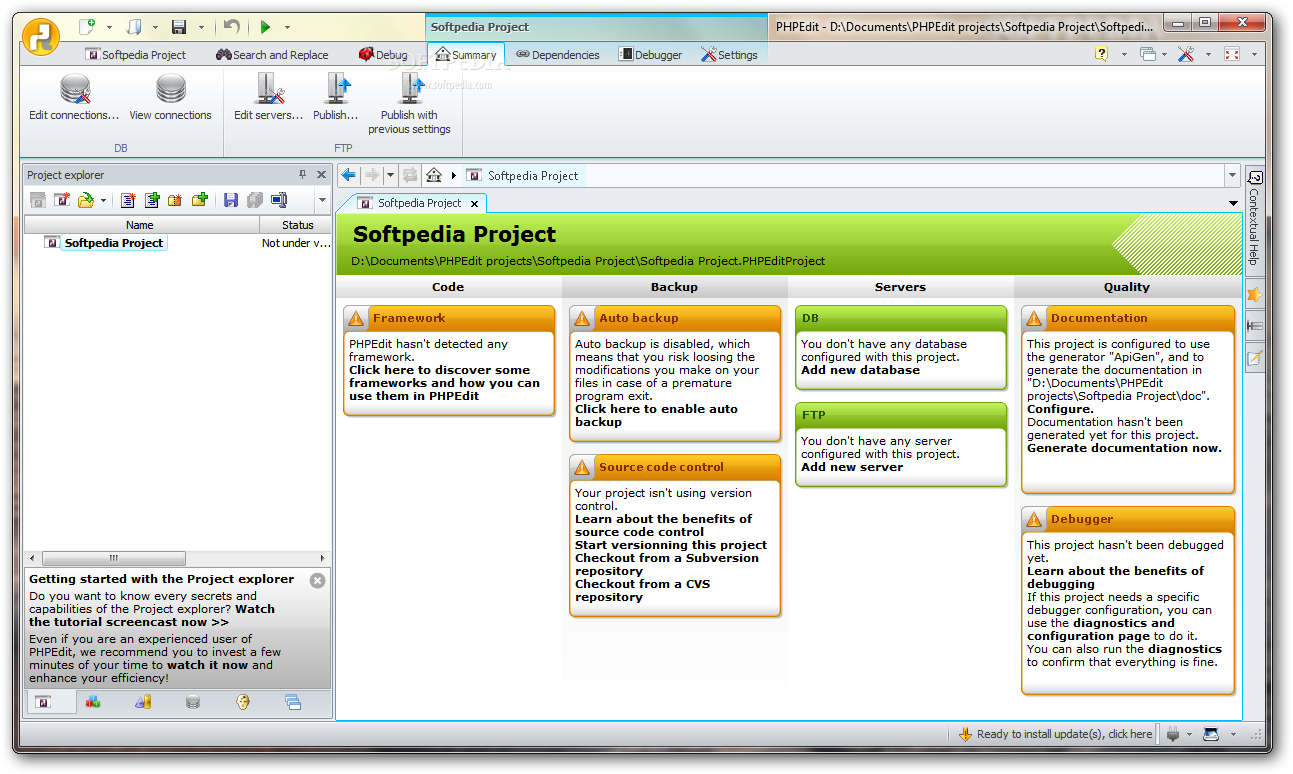The width and height of the screenshot is (1293, 774).
Task: Open the navigation history dropdown arrow
Action: tap(390, 175)
